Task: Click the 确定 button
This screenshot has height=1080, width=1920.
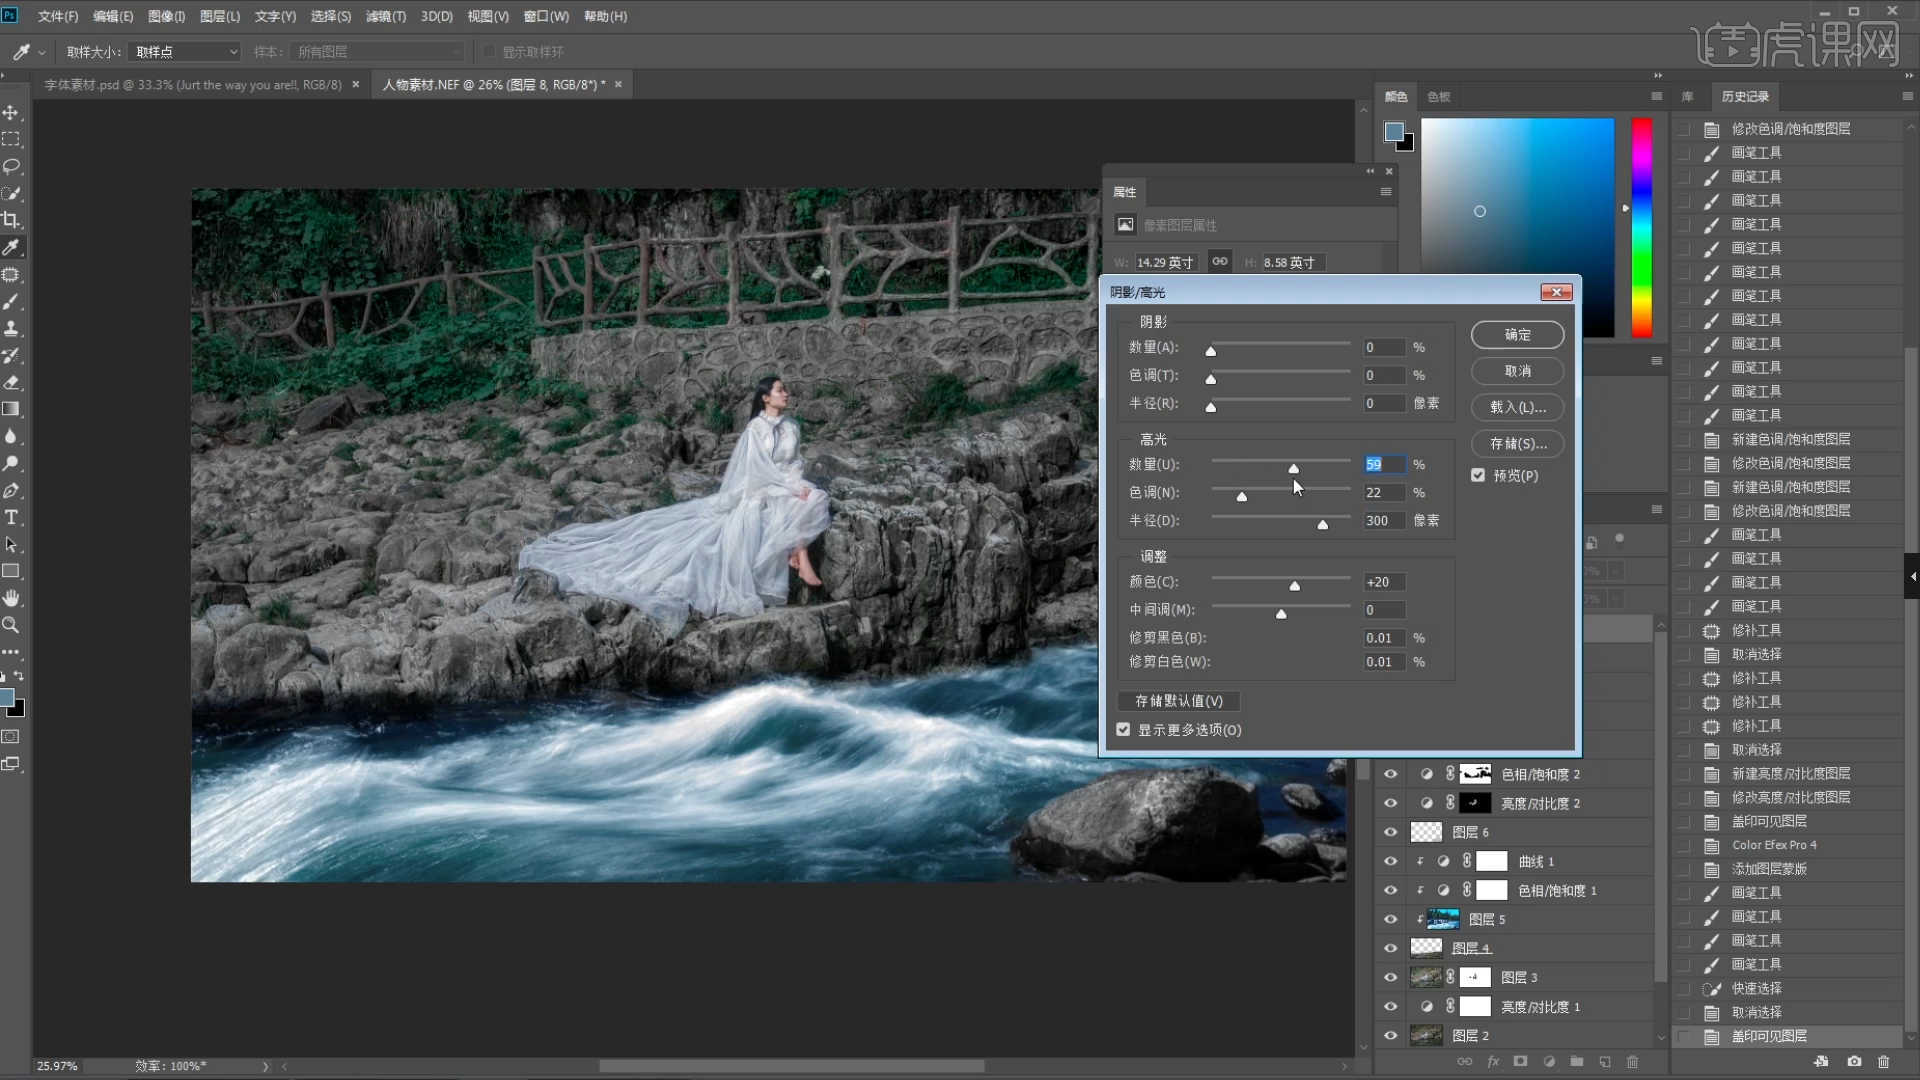Action: (x=1517, y=335)
